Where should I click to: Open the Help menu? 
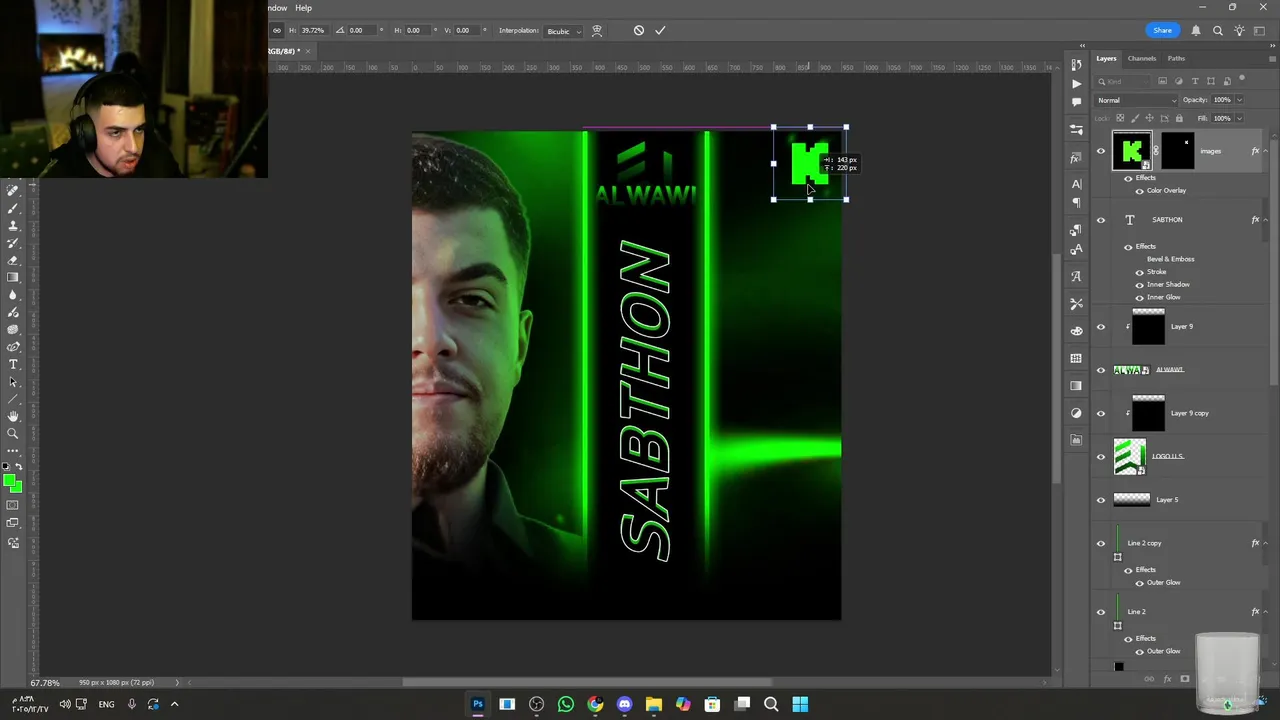pyautogui.click(x=303, y=8)
